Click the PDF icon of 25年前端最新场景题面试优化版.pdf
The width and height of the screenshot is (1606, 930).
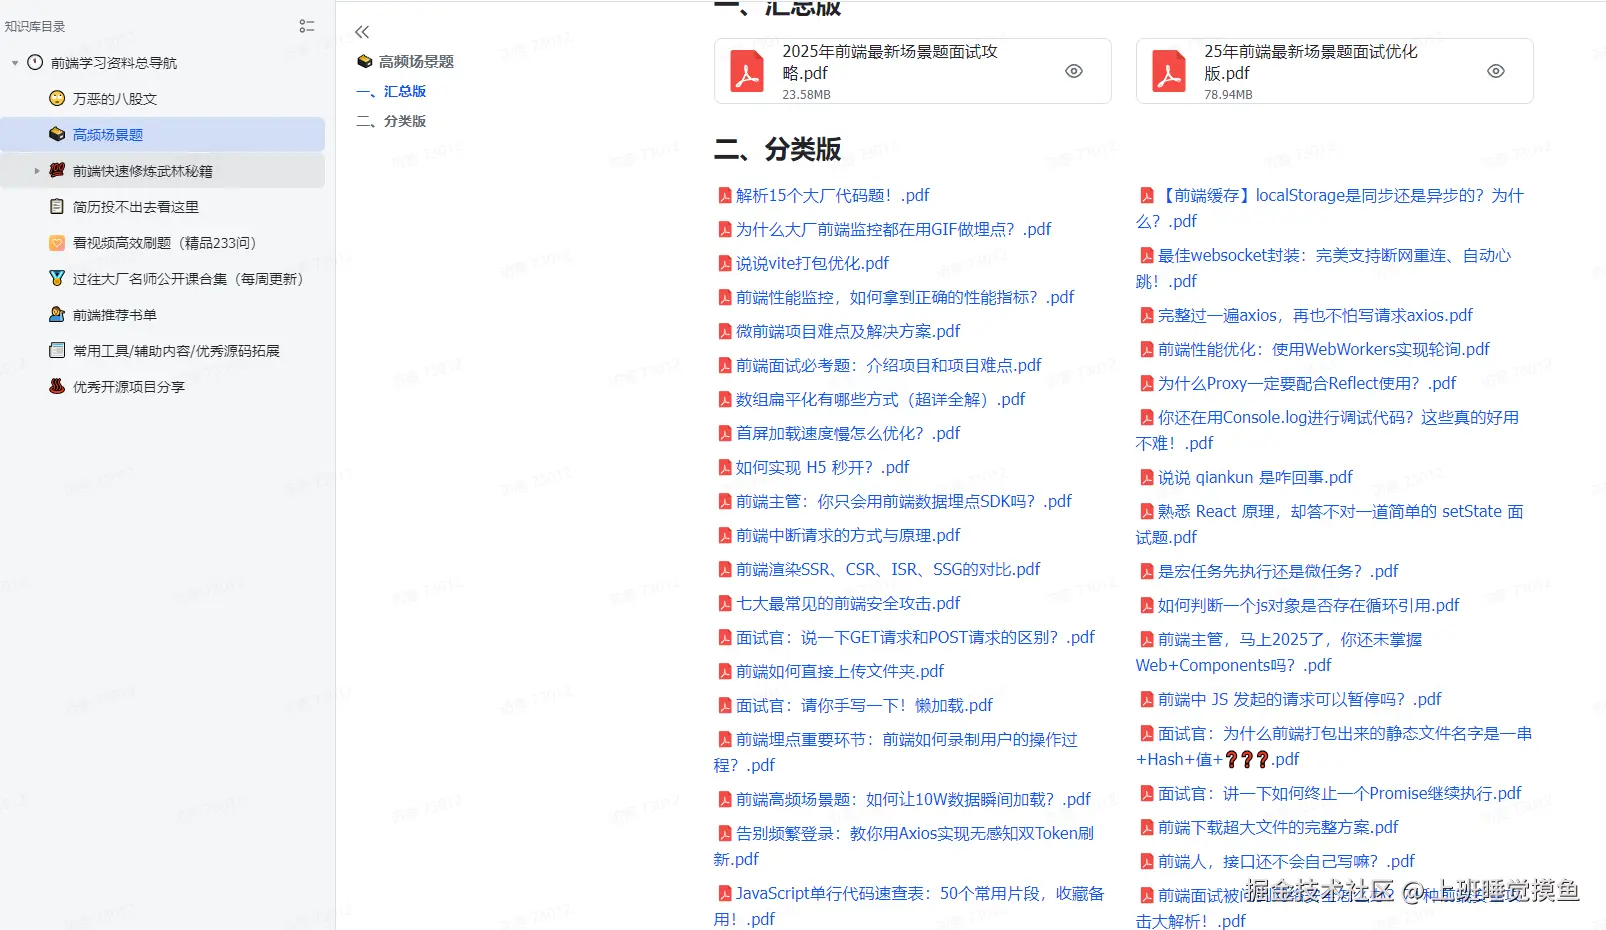click(1169, 71)
